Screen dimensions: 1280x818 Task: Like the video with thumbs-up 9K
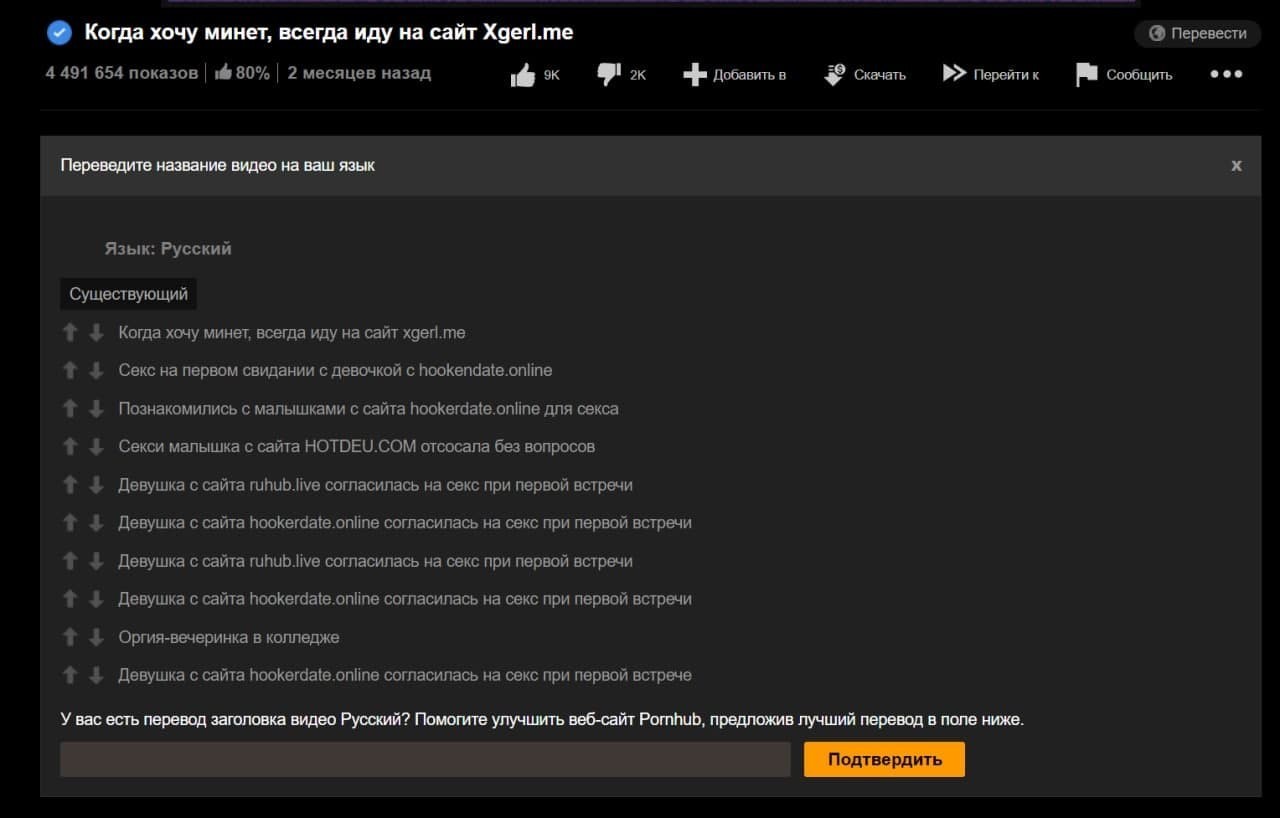coord(535,75)
